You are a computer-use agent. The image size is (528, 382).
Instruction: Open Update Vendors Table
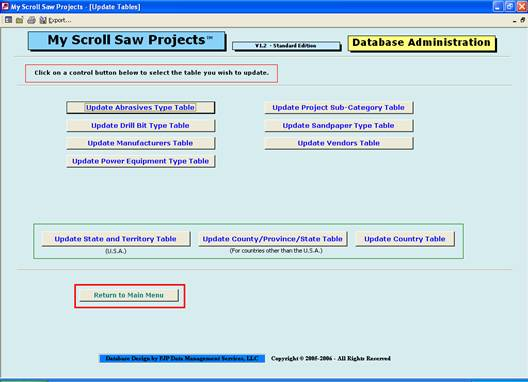338,143
